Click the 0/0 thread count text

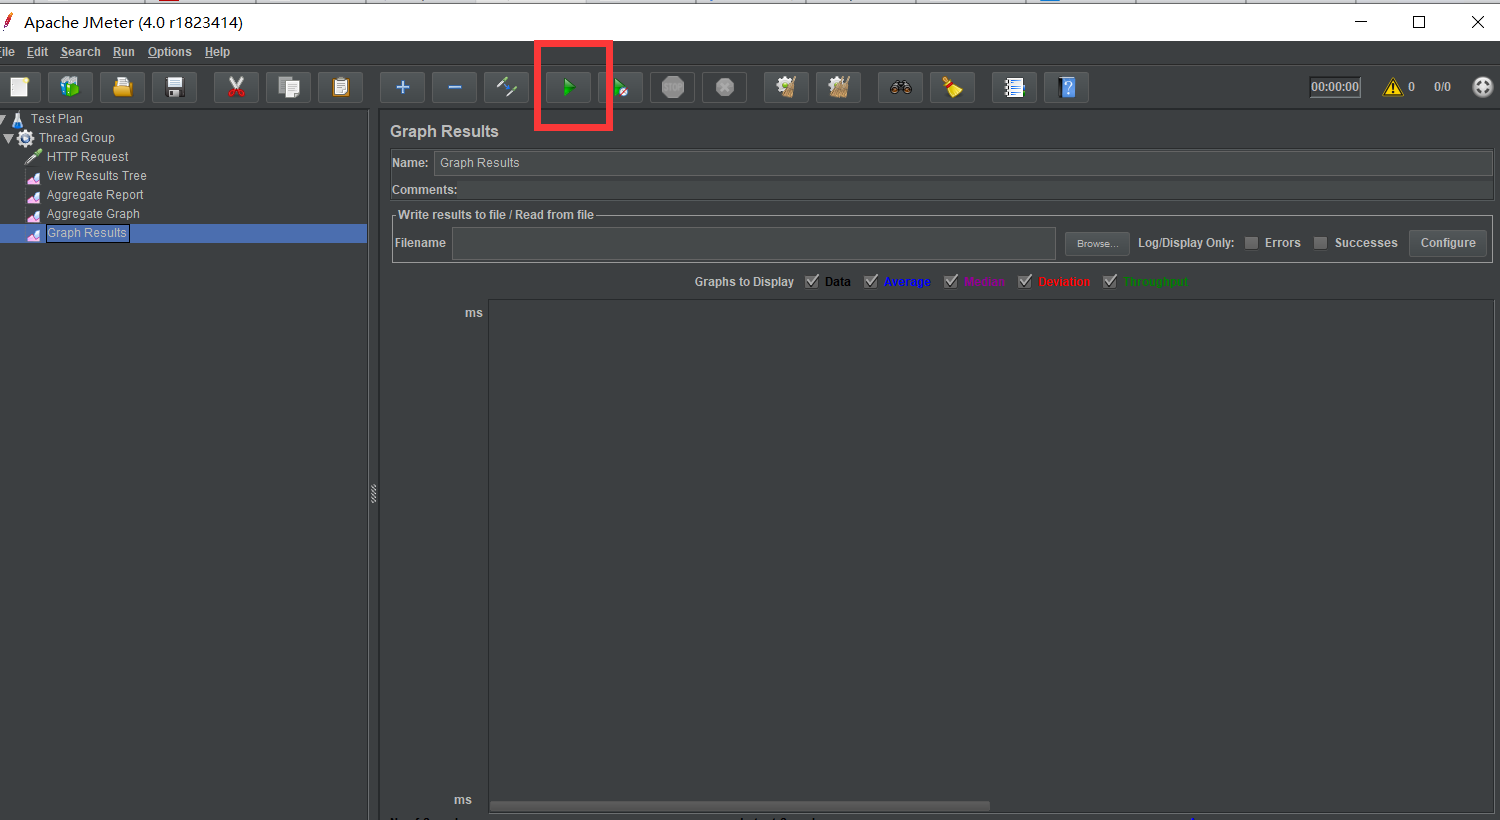[x=1442, y=87]
